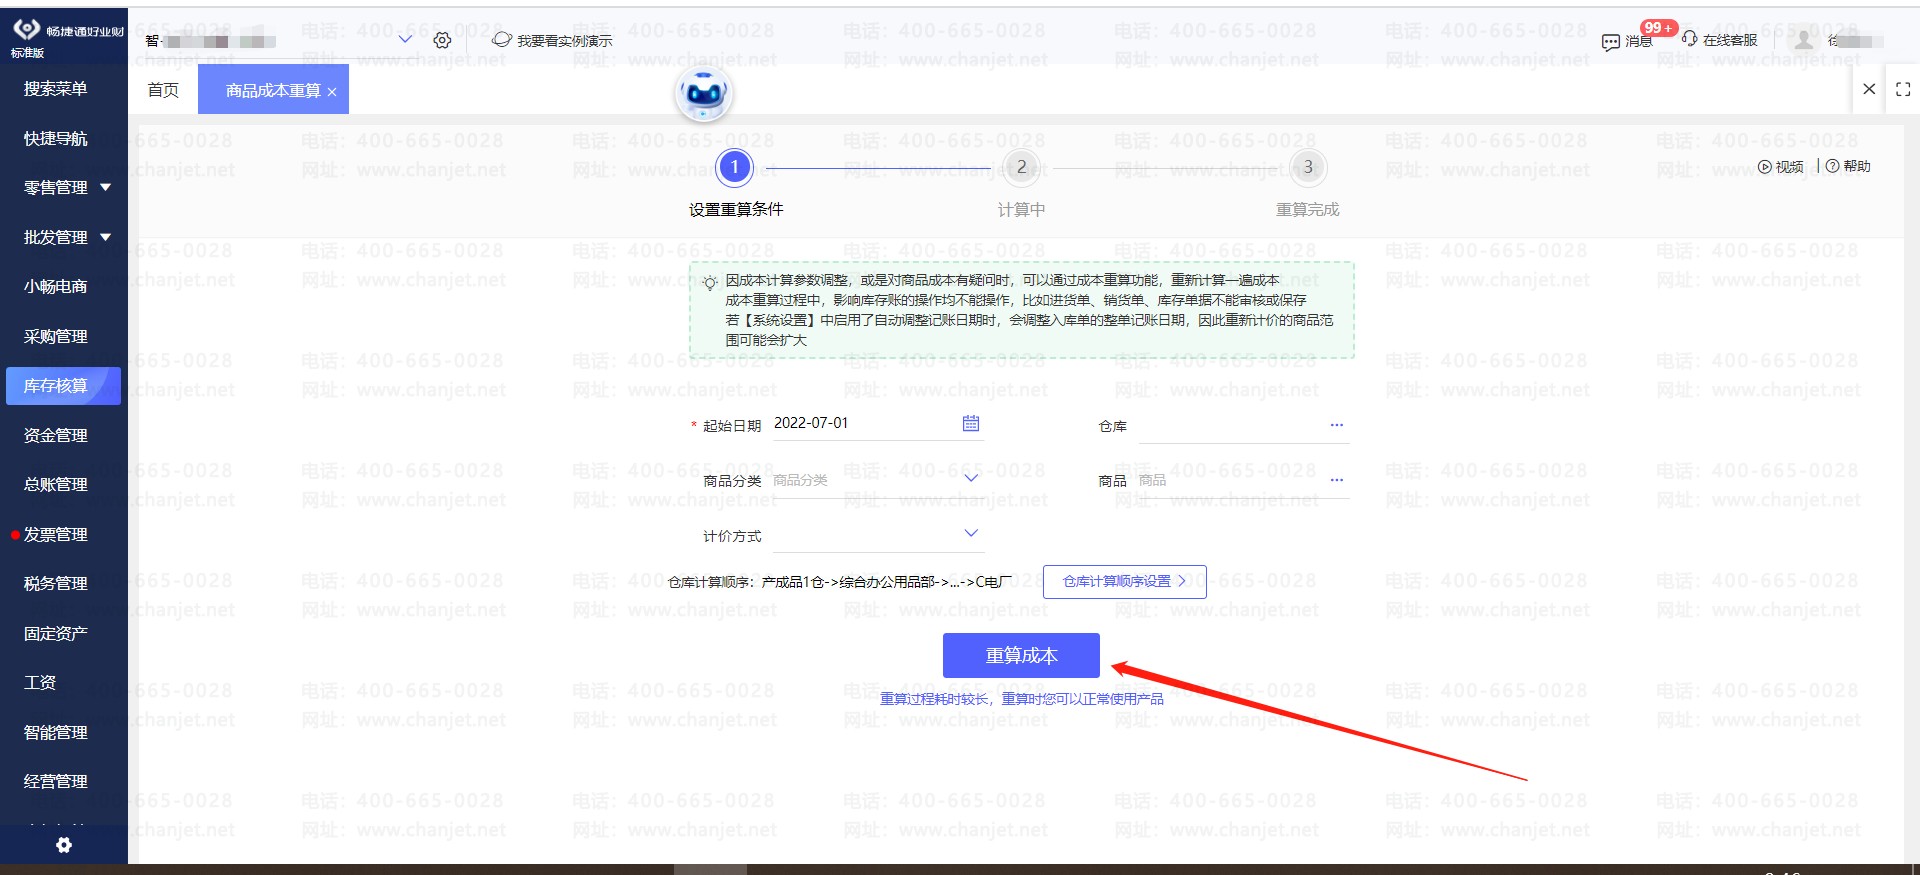Open the settings gear in the top bar
The height and width of the screenshot is (875, 1920).
click(x=442, y=40)
